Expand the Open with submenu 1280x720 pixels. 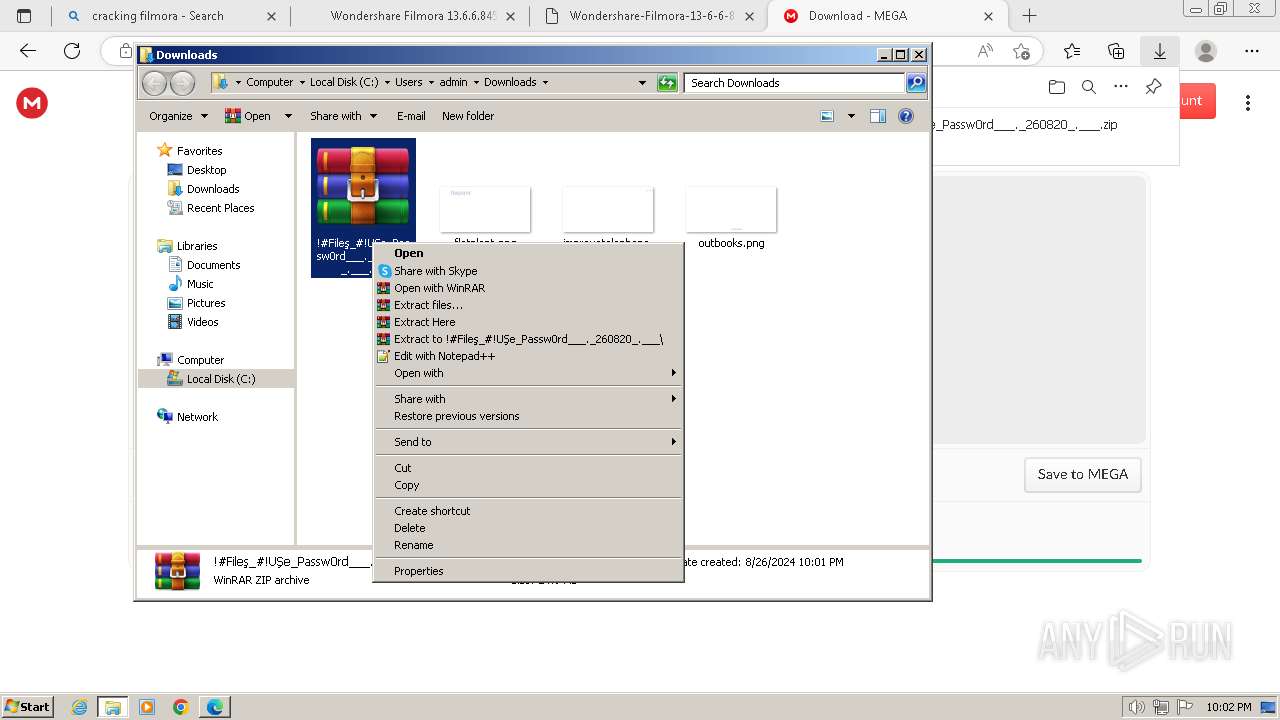tap(528, 373)
